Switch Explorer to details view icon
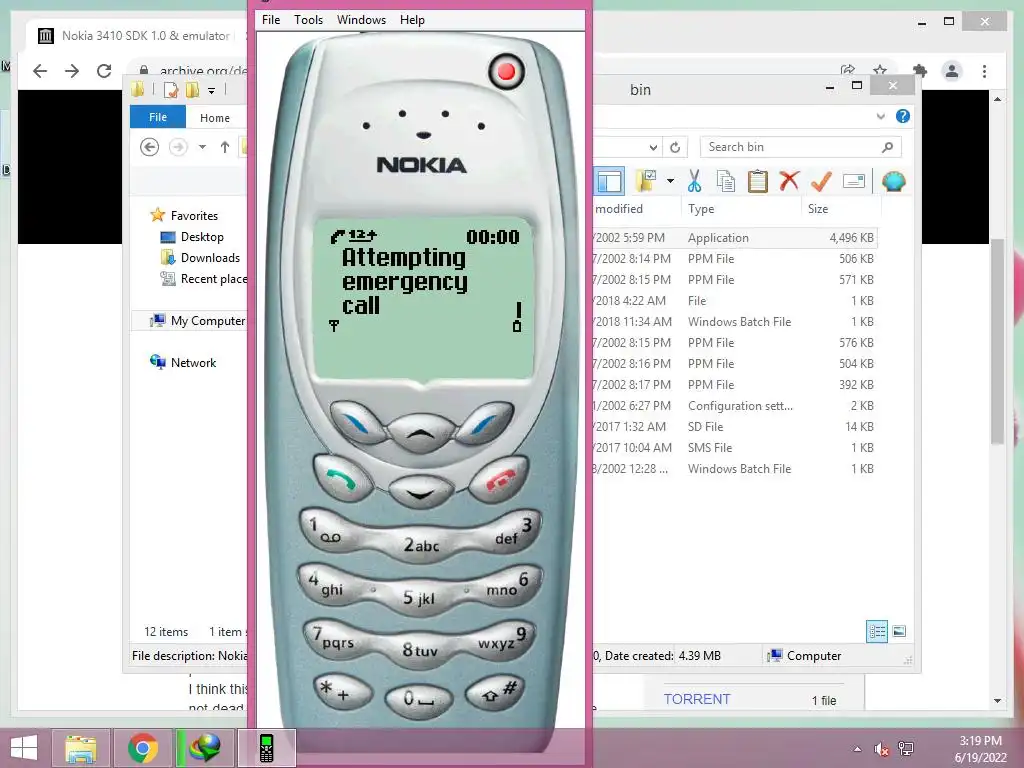1024x768 pixels. pos(877,632)
